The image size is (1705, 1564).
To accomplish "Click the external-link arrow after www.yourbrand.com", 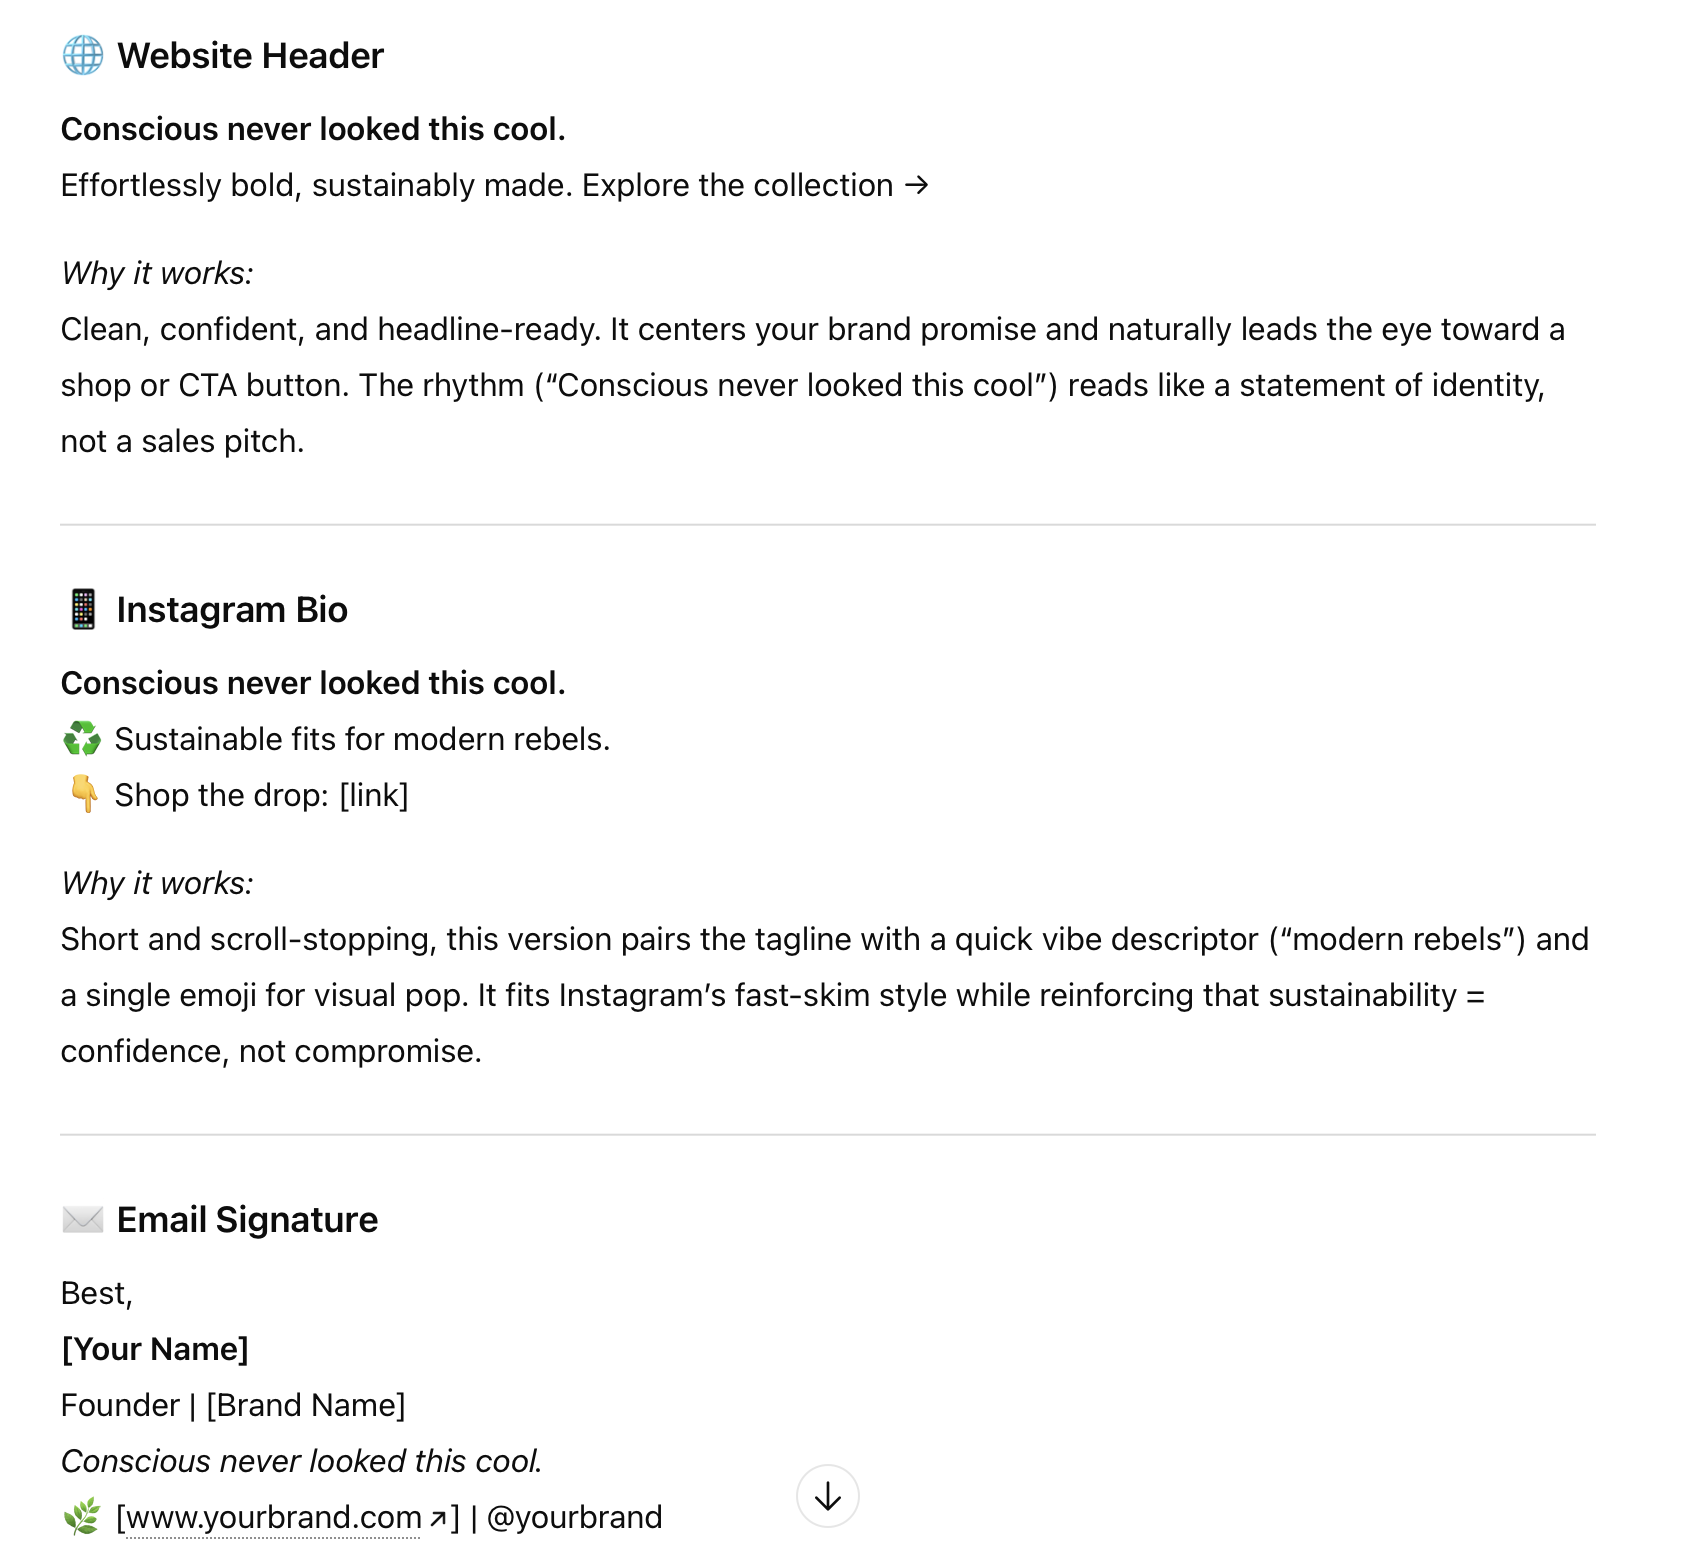I will point(438,1519).
